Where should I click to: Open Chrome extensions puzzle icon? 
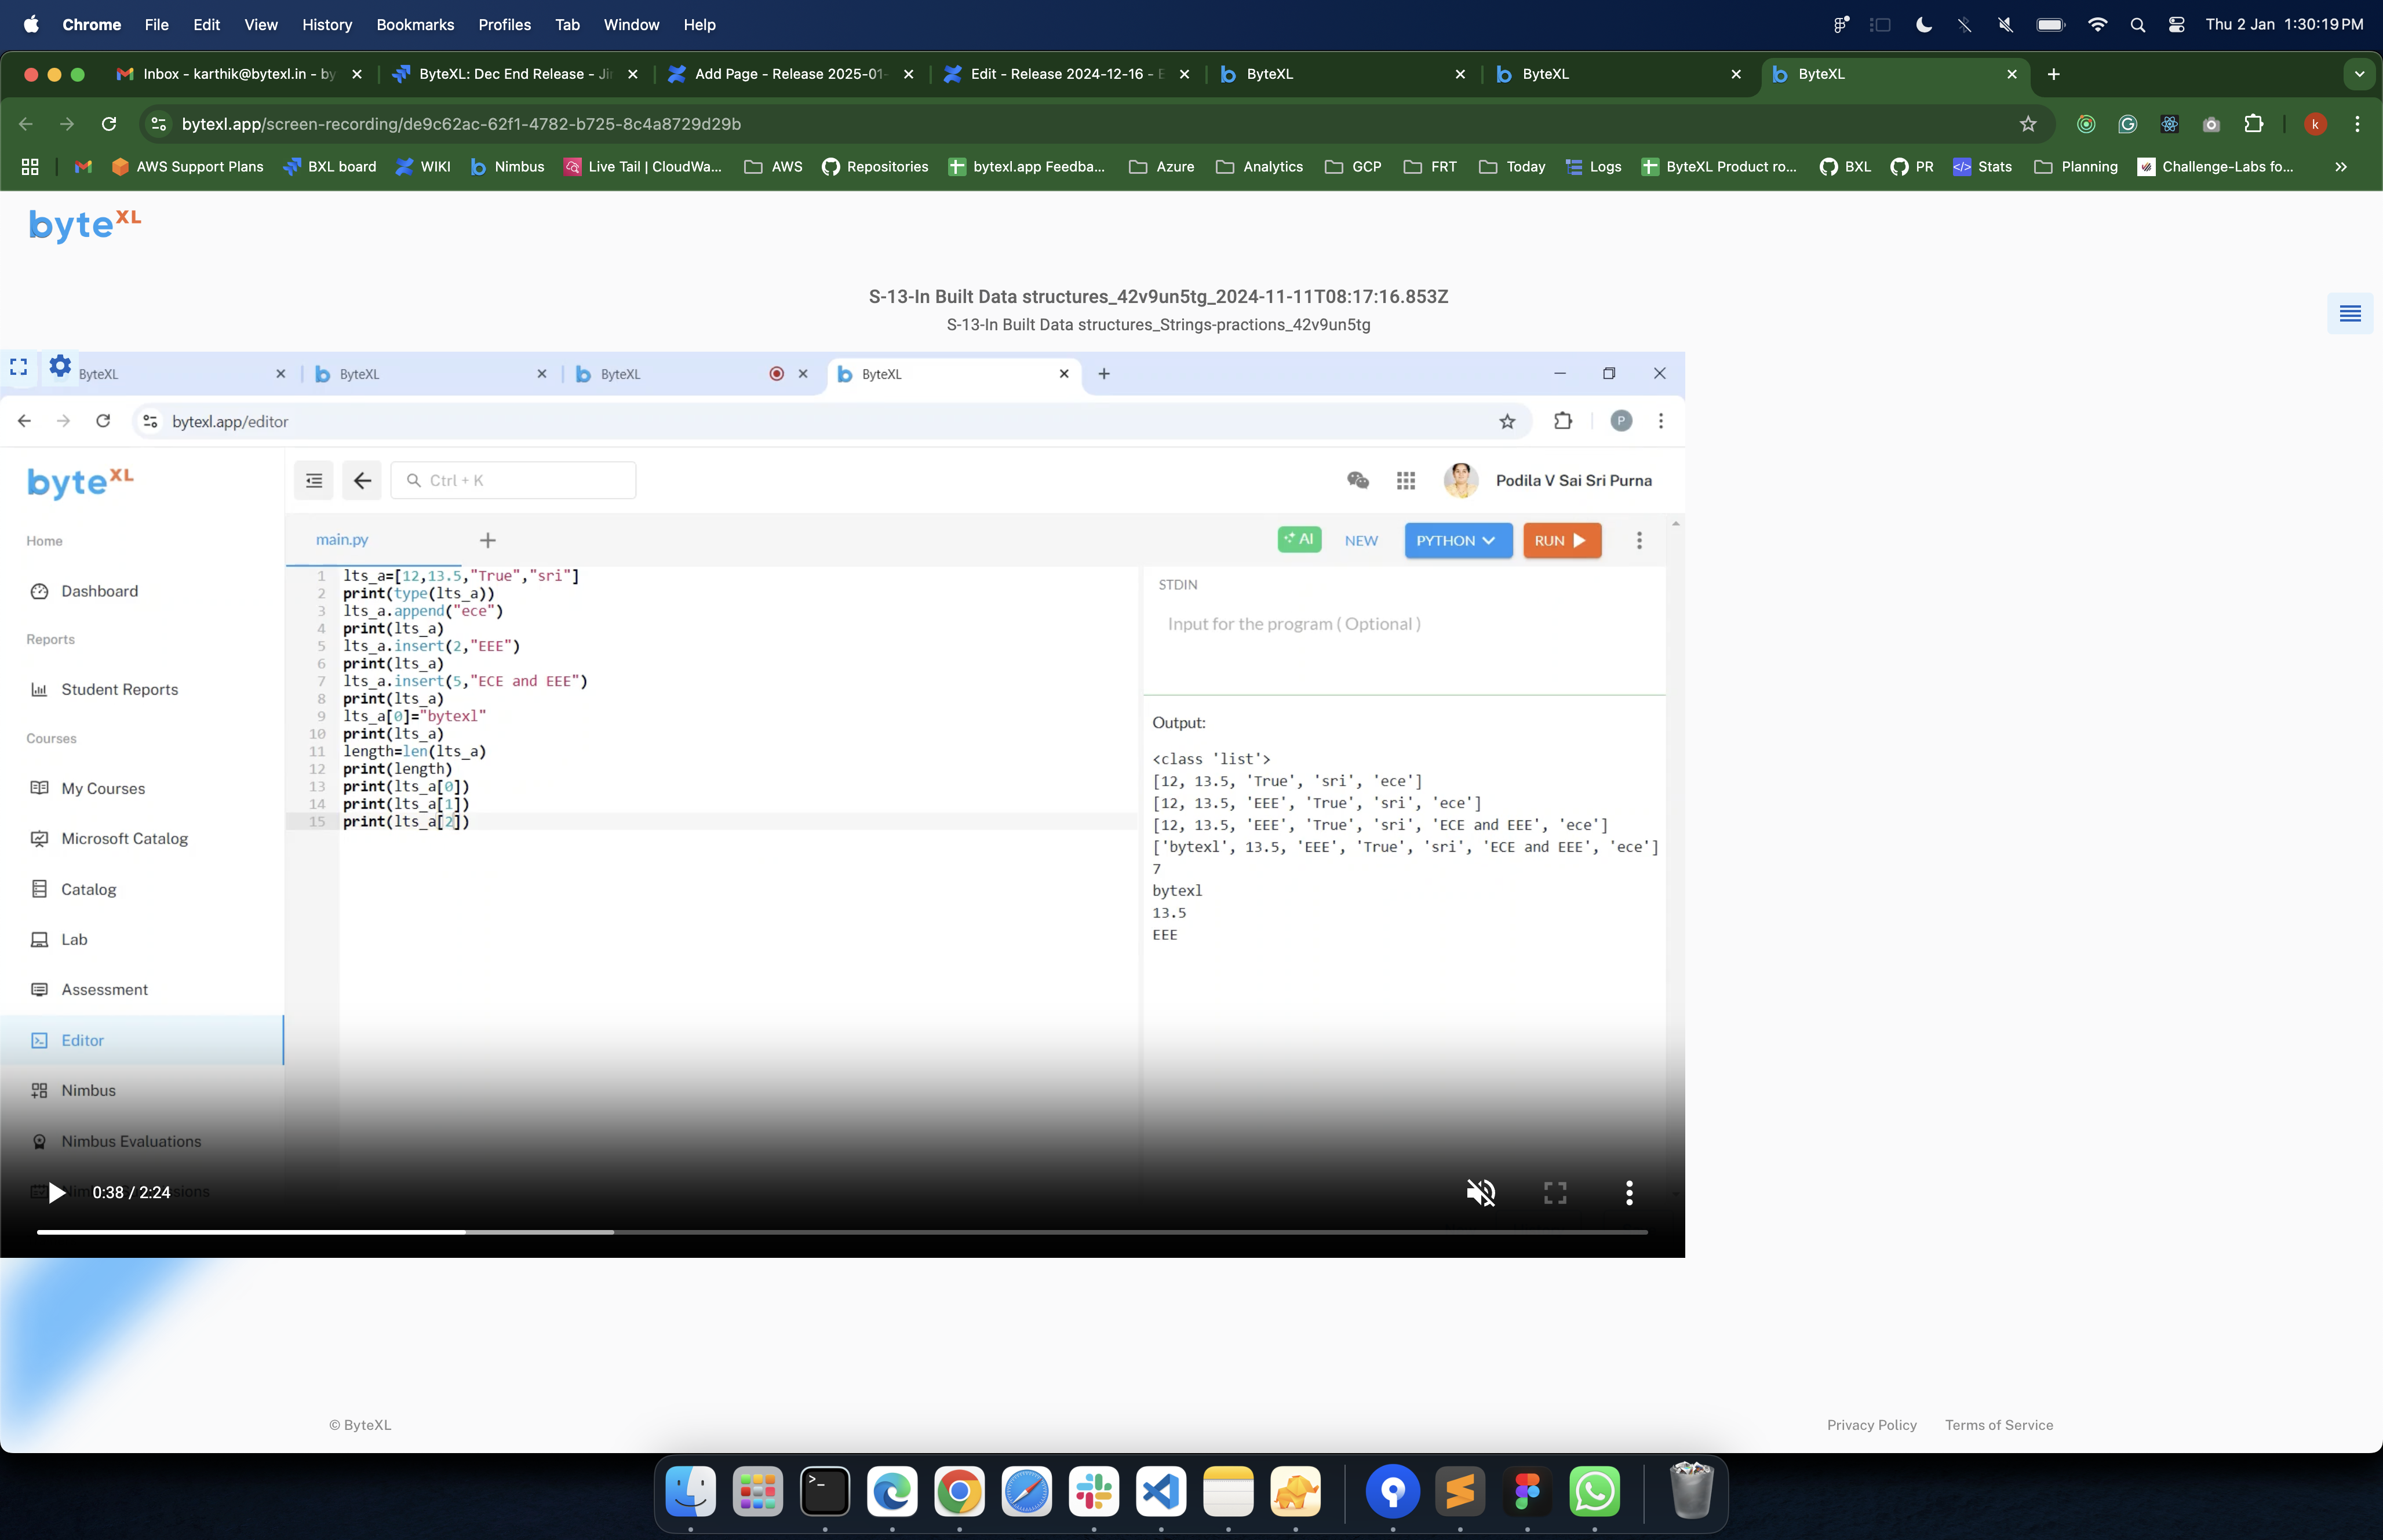point(2253,124)
